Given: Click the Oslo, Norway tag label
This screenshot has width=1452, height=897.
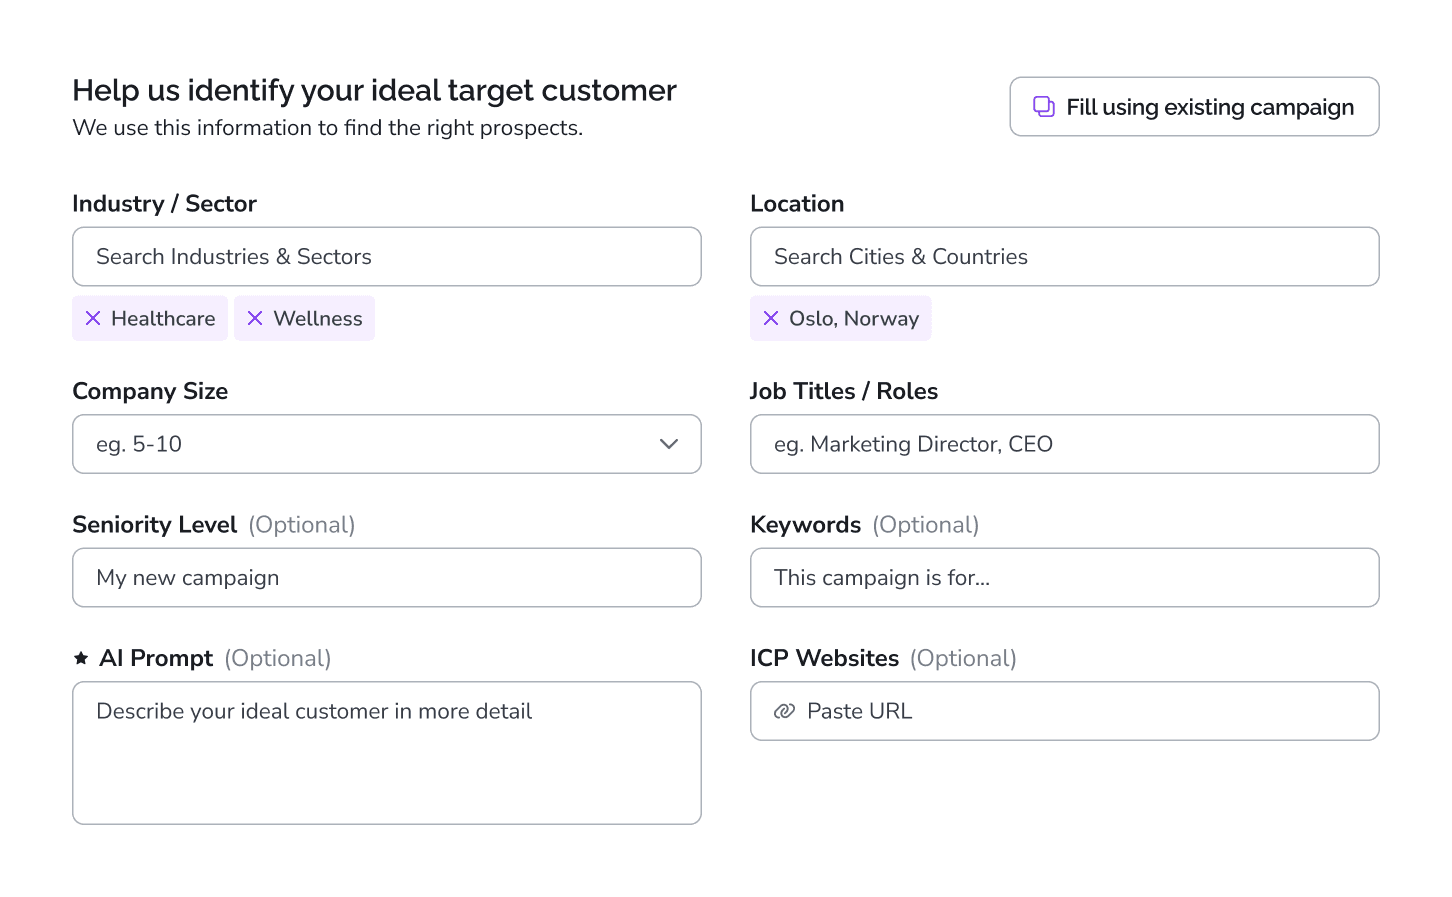Looking at the screenshot, I should [854, 318].
